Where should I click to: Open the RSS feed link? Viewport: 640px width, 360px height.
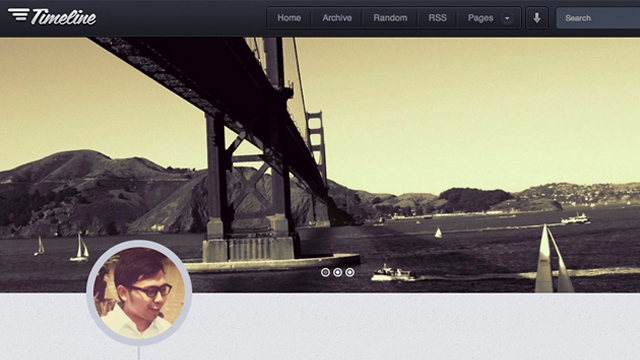click(x=437, y=18)
